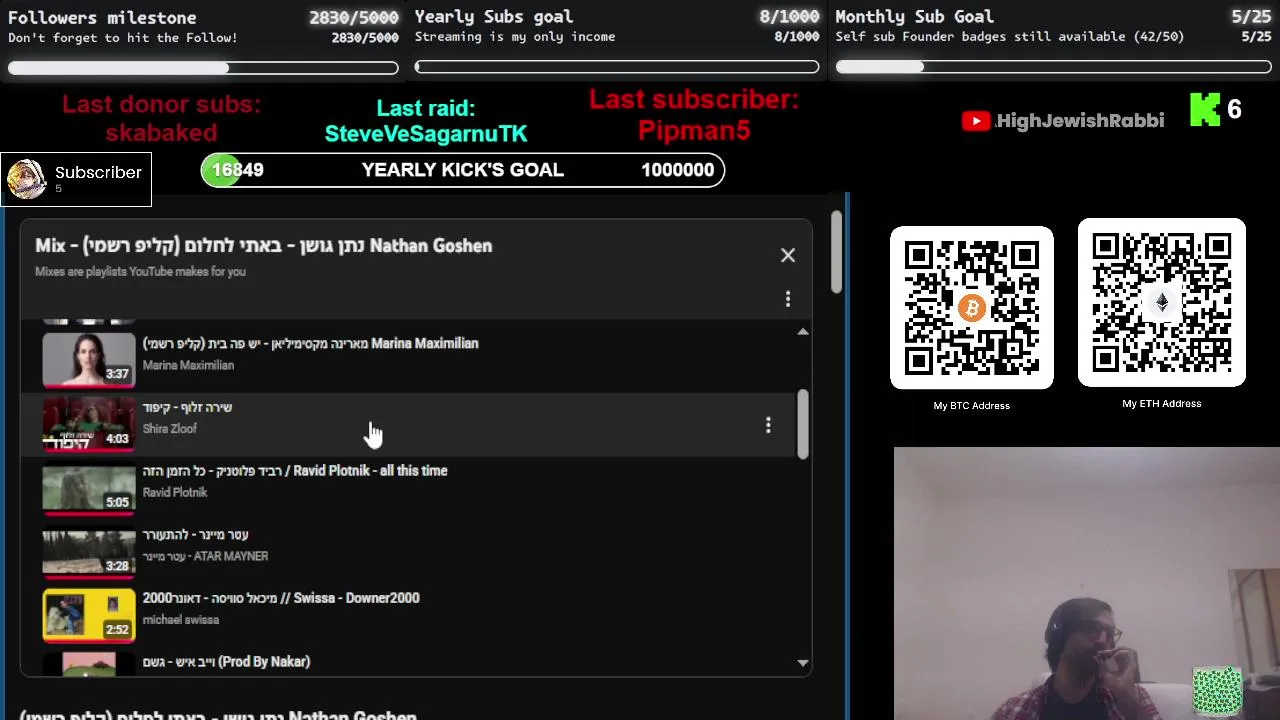The width and height of the screenshot is (1280, 720).
Task: Click the Mix Nathan Goshen playlist title
Action: [264, 246]
